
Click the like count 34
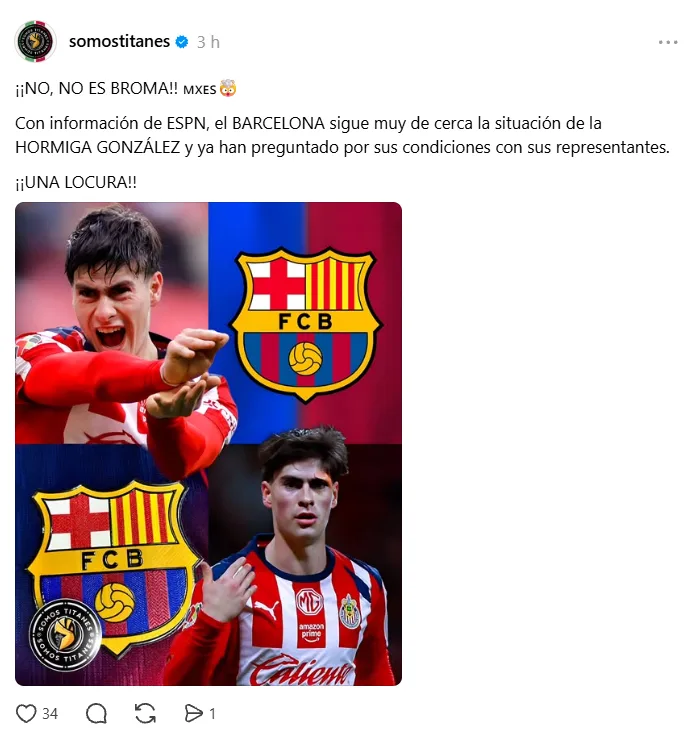[50, 714]
